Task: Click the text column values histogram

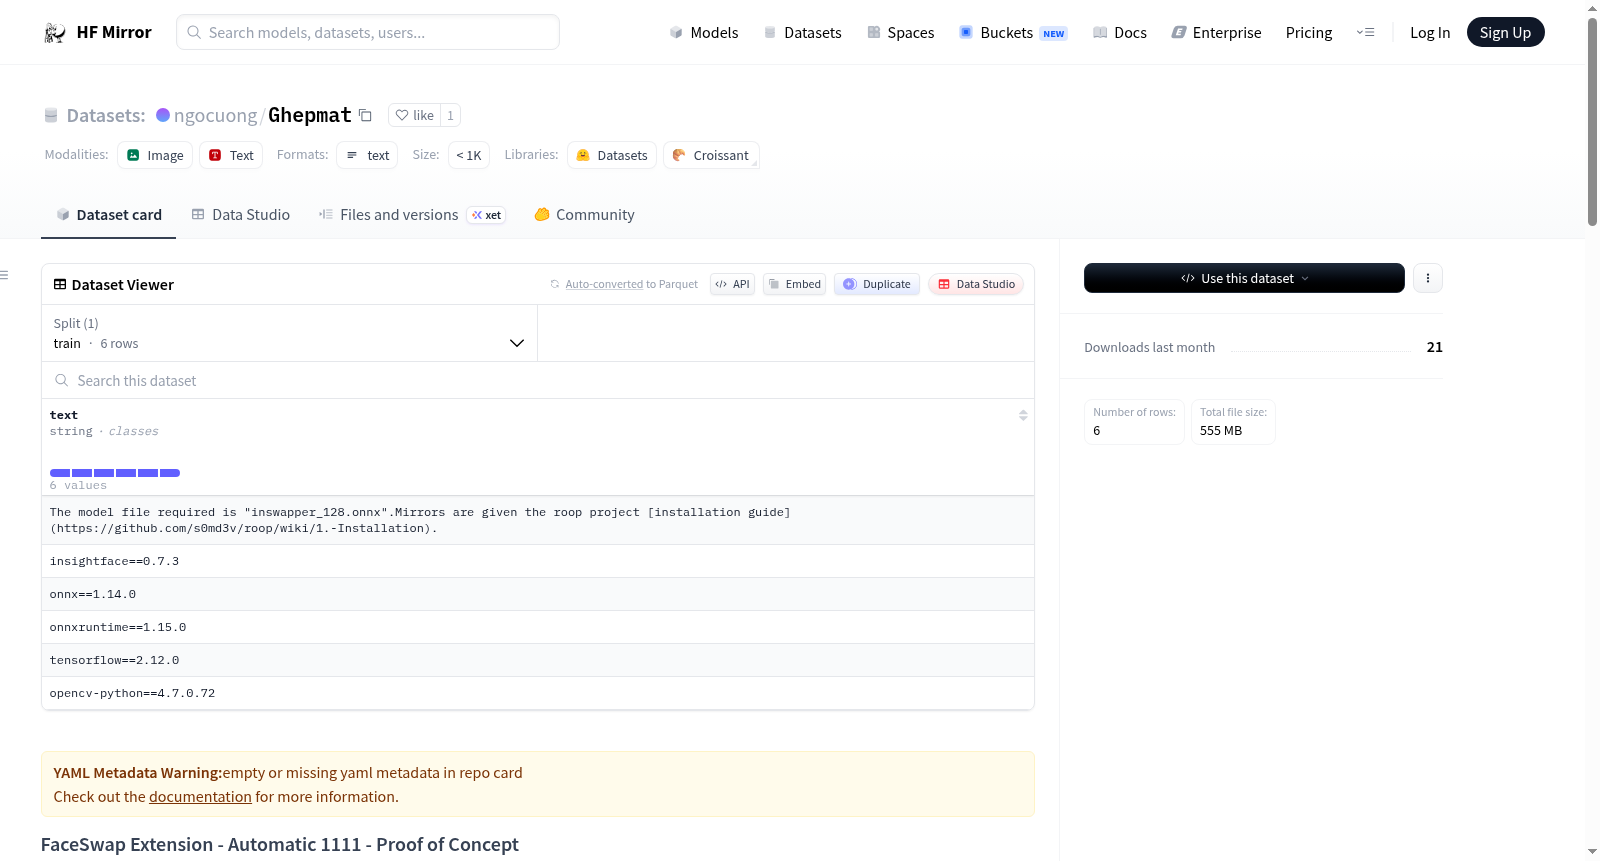Action: point(115,473)
